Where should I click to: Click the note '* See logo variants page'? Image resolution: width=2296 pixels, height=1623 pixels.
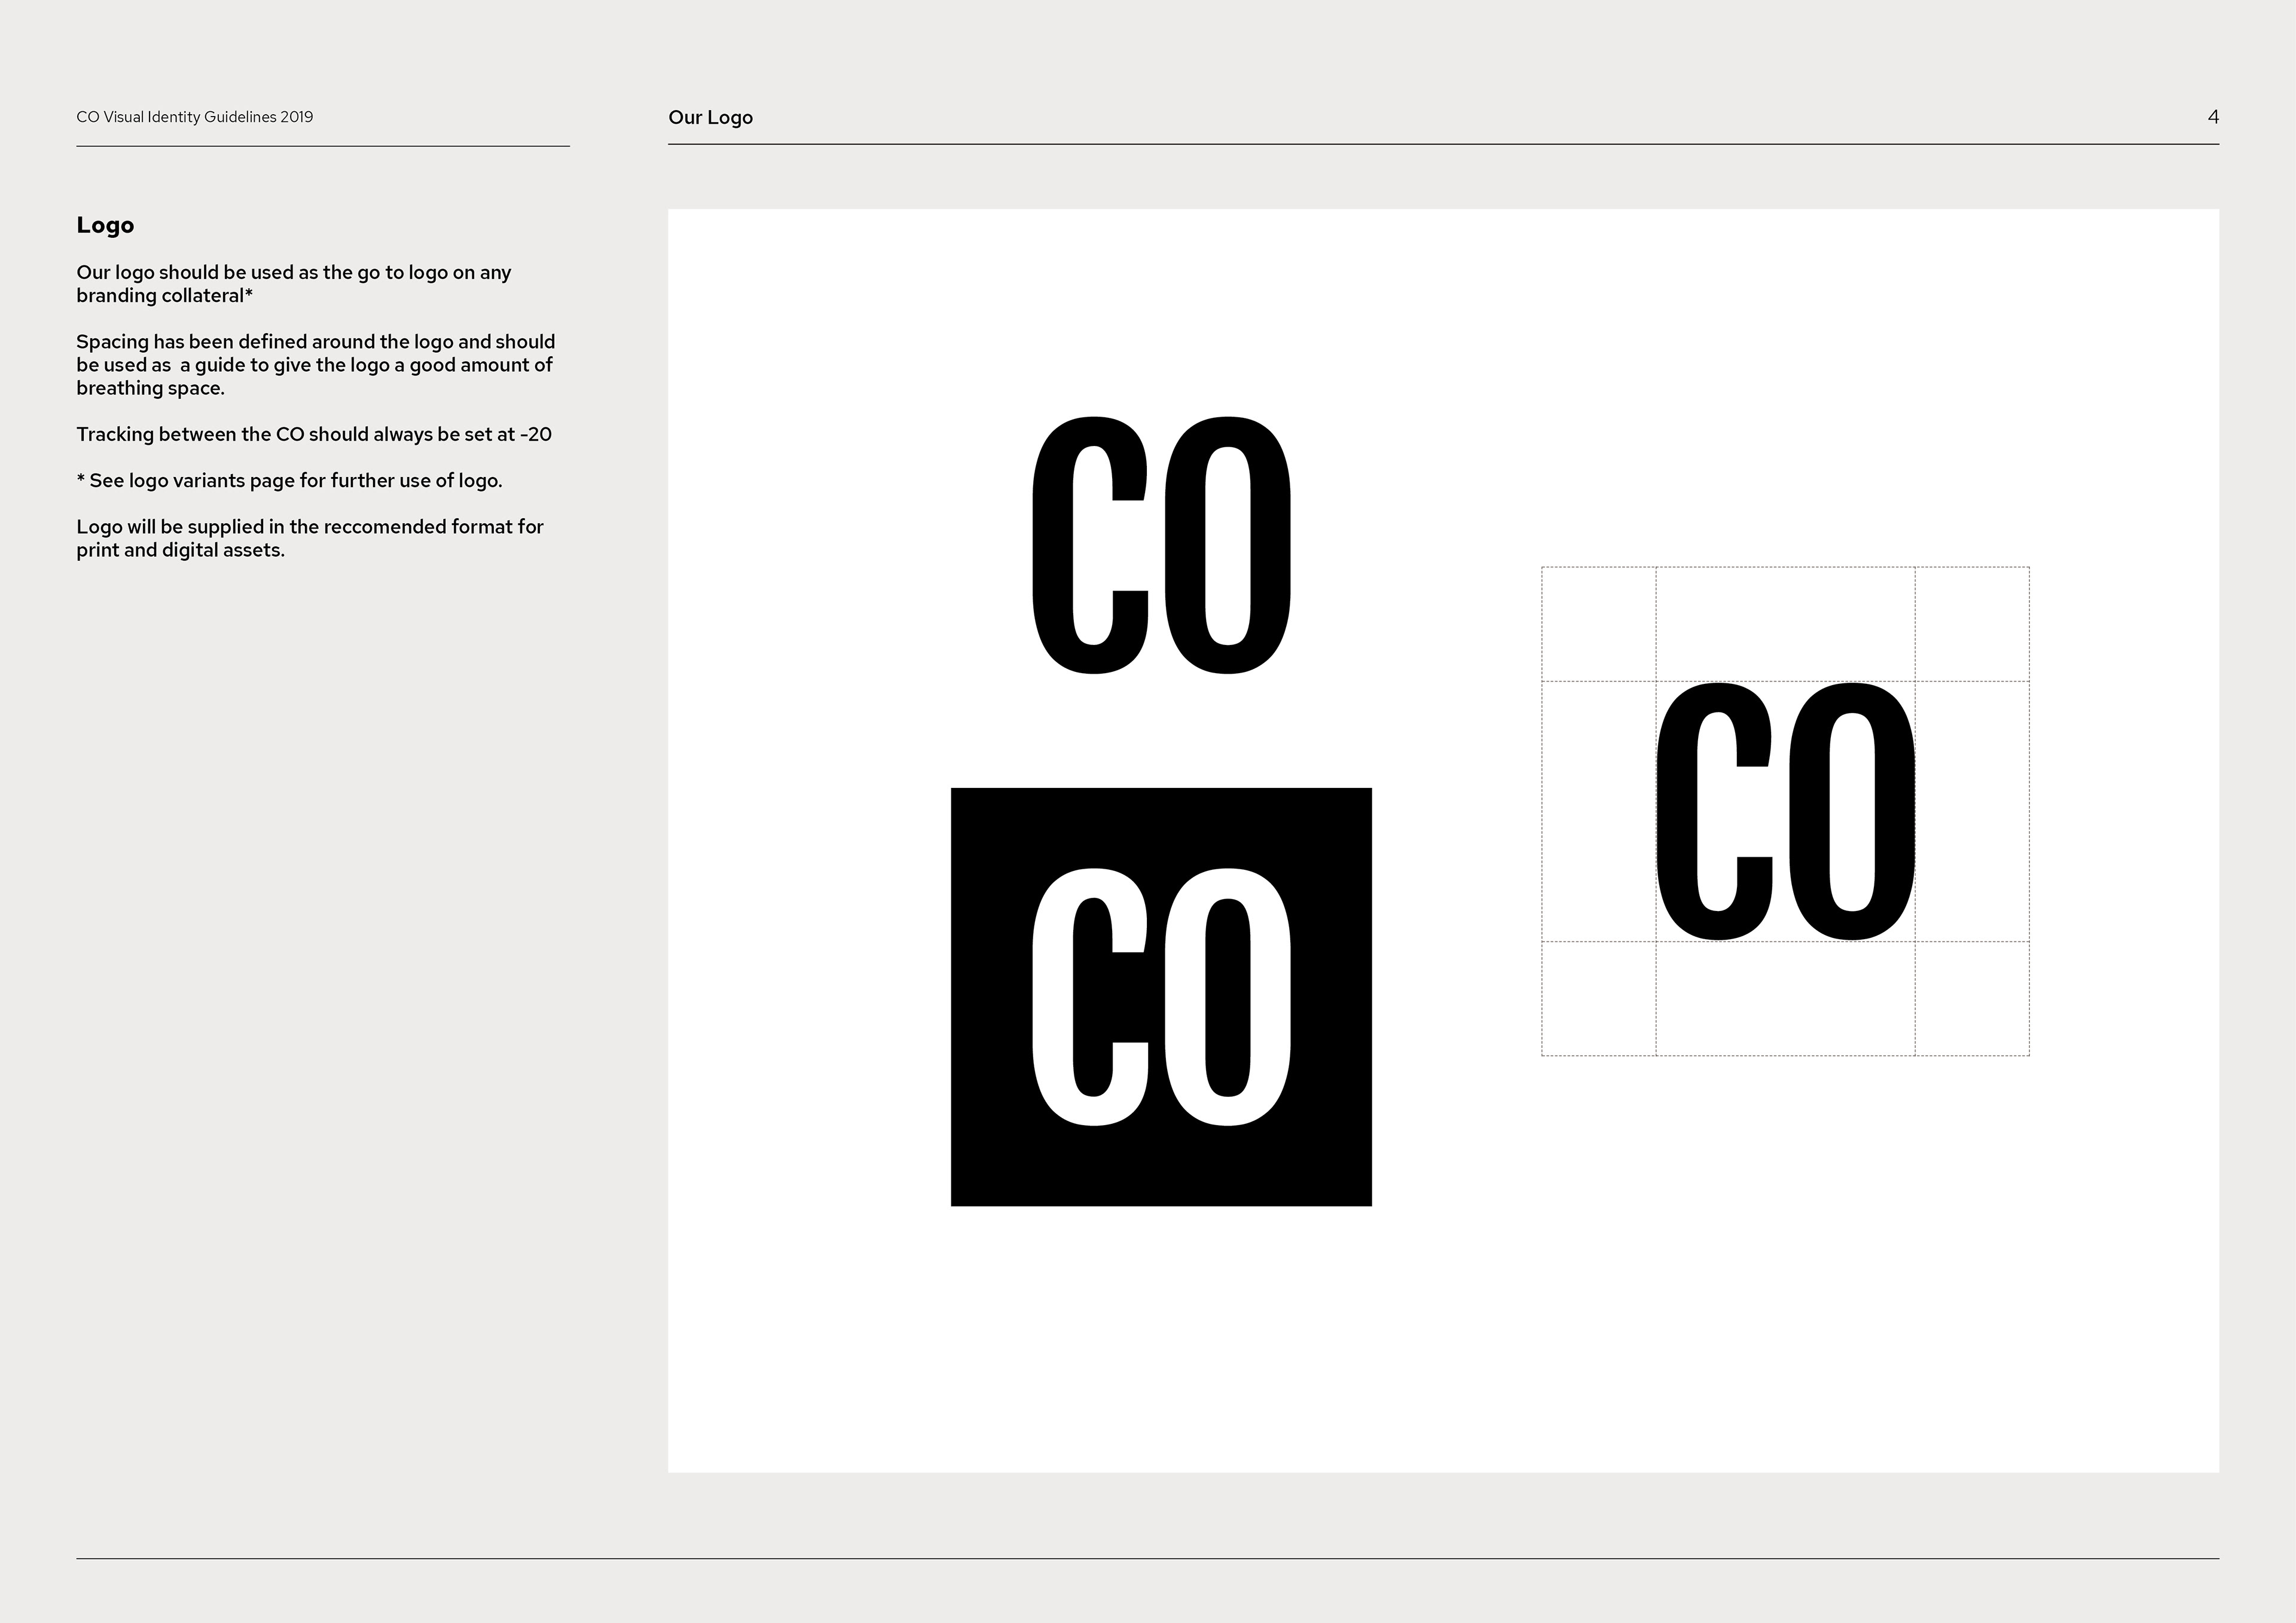coord(289,481)
